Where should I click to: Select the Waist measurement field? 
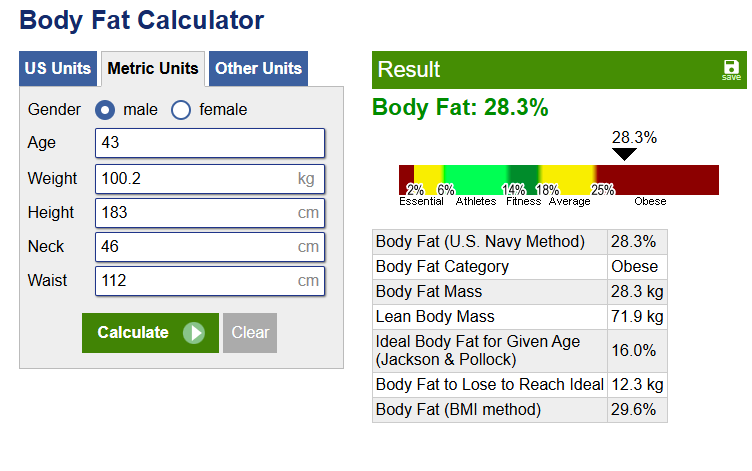[x=195, y=281]
